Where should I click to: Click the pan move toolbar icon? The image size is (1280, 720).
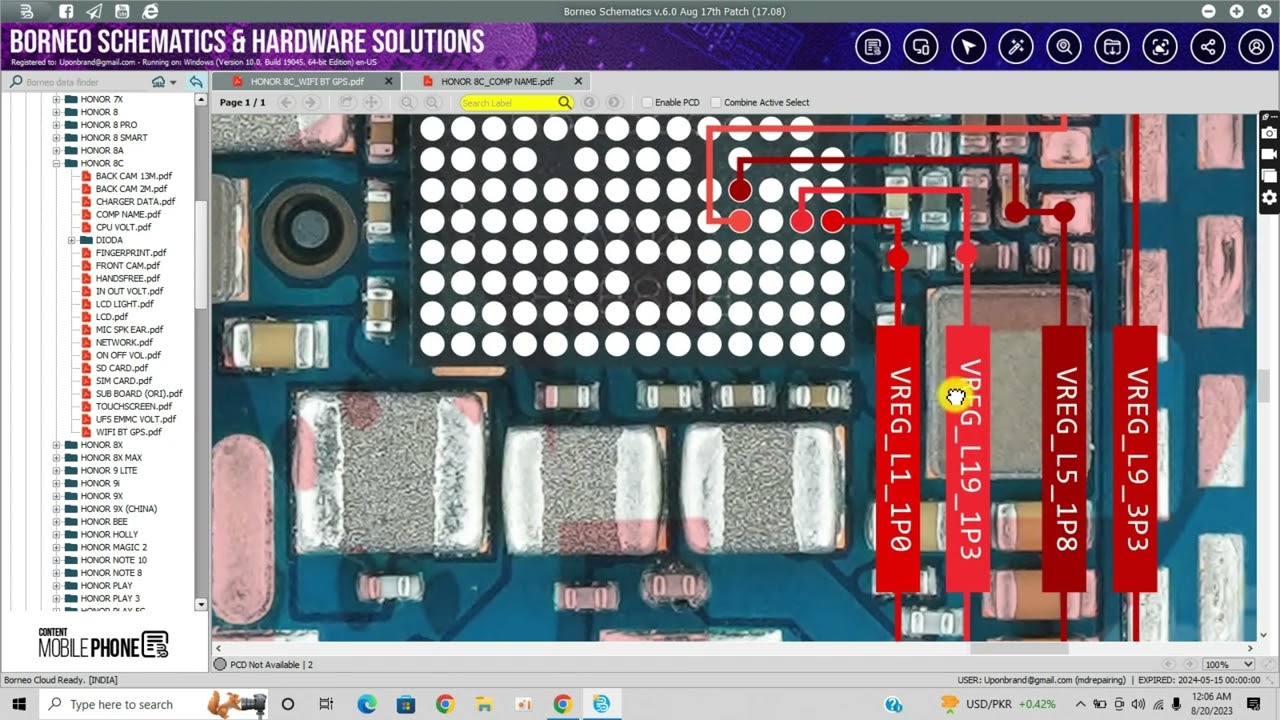click(x=371, y=102)
